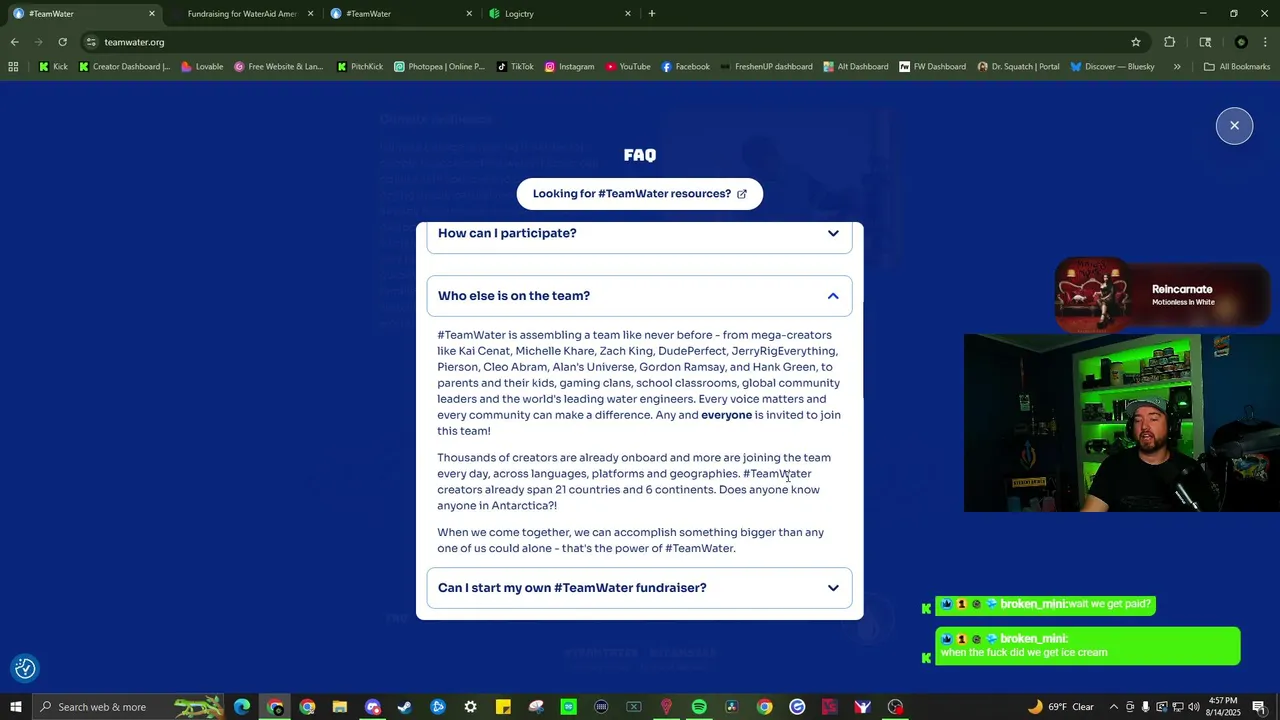
Task: Show more bookmarks with the overflow chevron
Action: [x=1177, y=67]
